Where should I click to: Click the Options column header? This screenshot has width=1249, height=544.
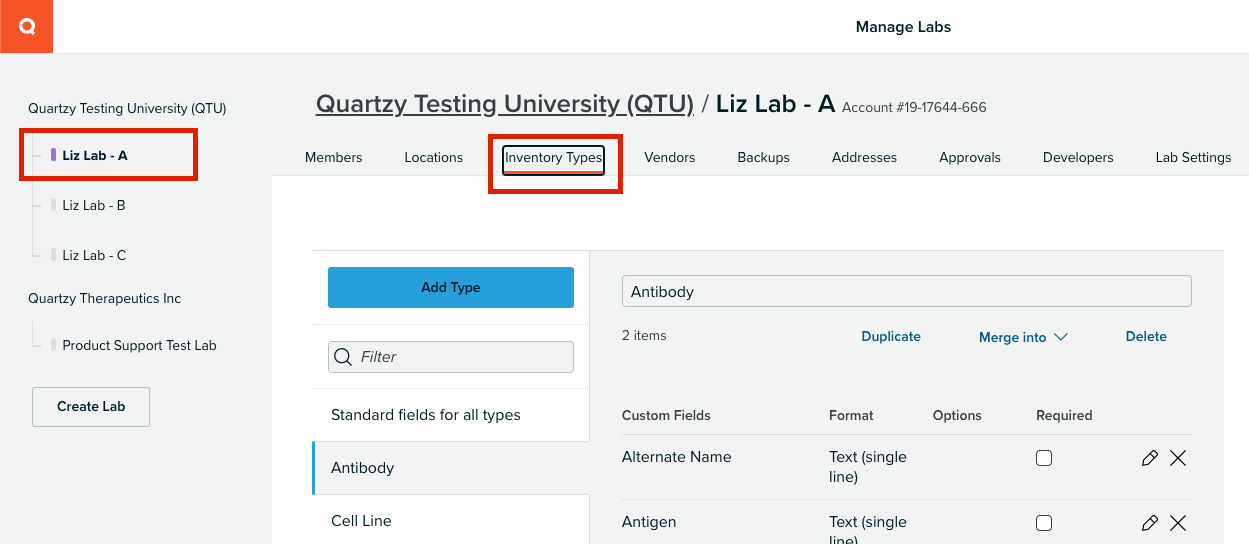(x=957, y=415)
